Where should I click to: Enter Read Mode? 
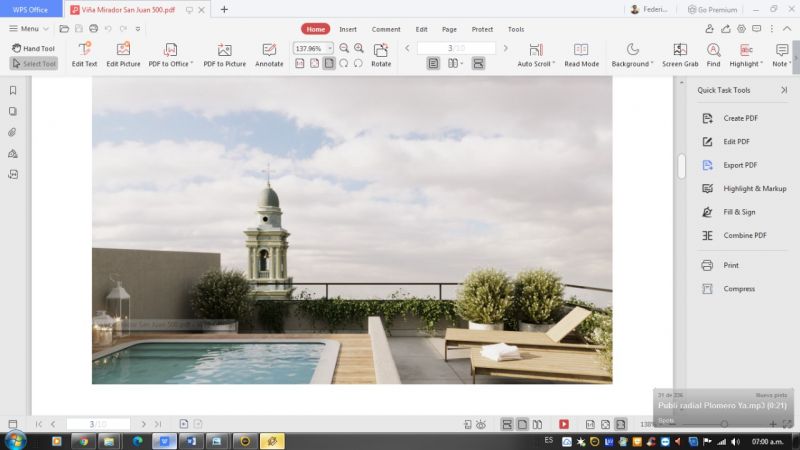(x=581, y=55)
